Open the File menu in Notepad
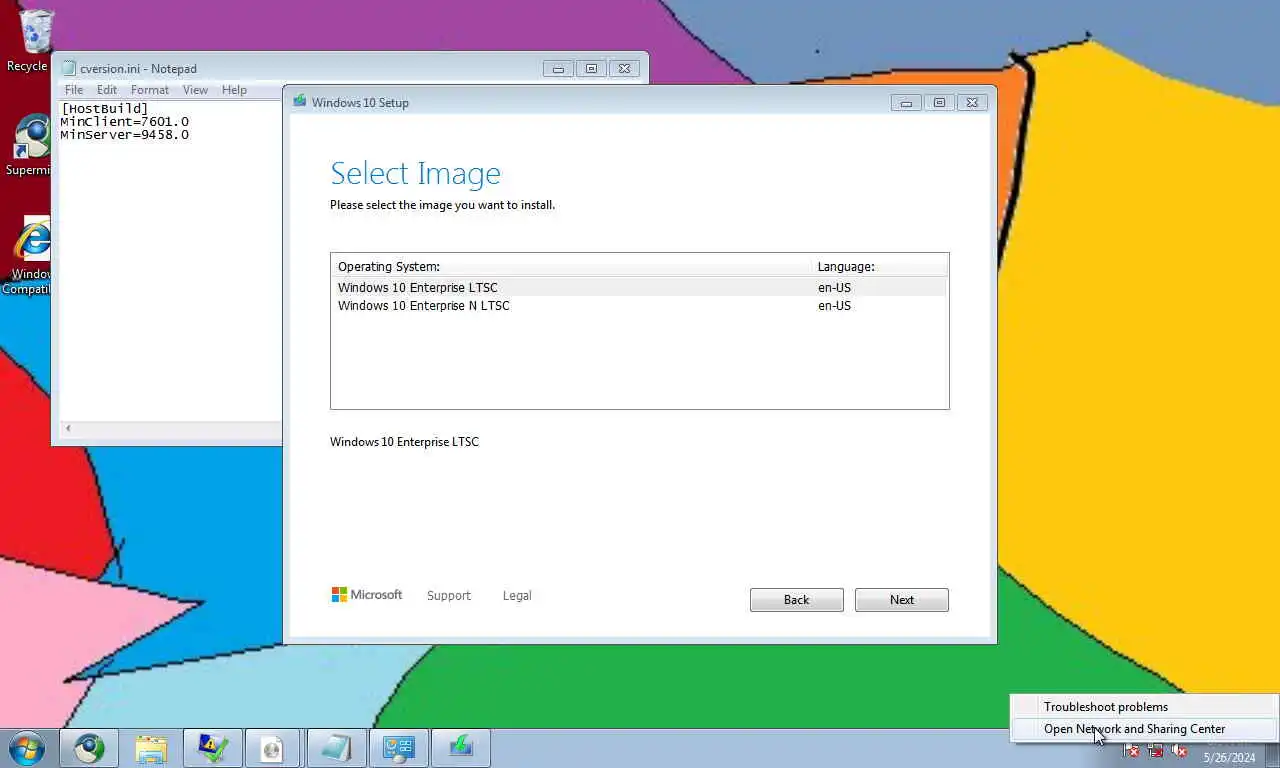The width and height of the screenshot is (1280, 768). coord(74,90)
